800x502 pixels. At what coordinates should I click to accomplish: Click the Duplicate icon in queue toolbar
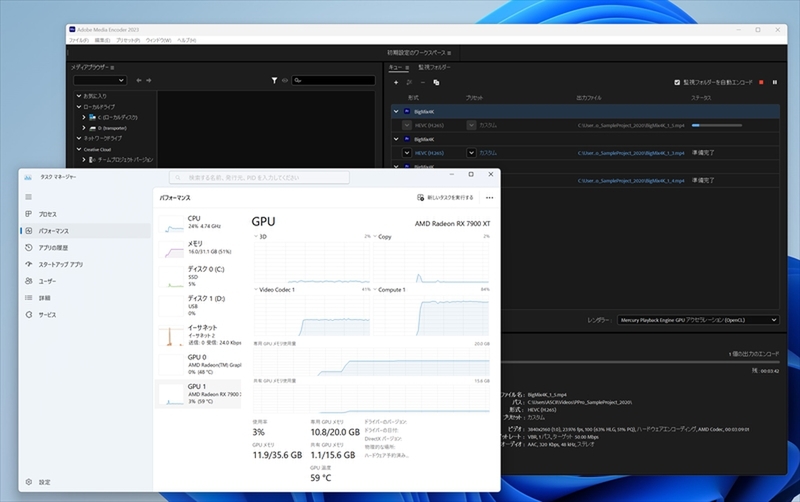(x=436, y=82)
